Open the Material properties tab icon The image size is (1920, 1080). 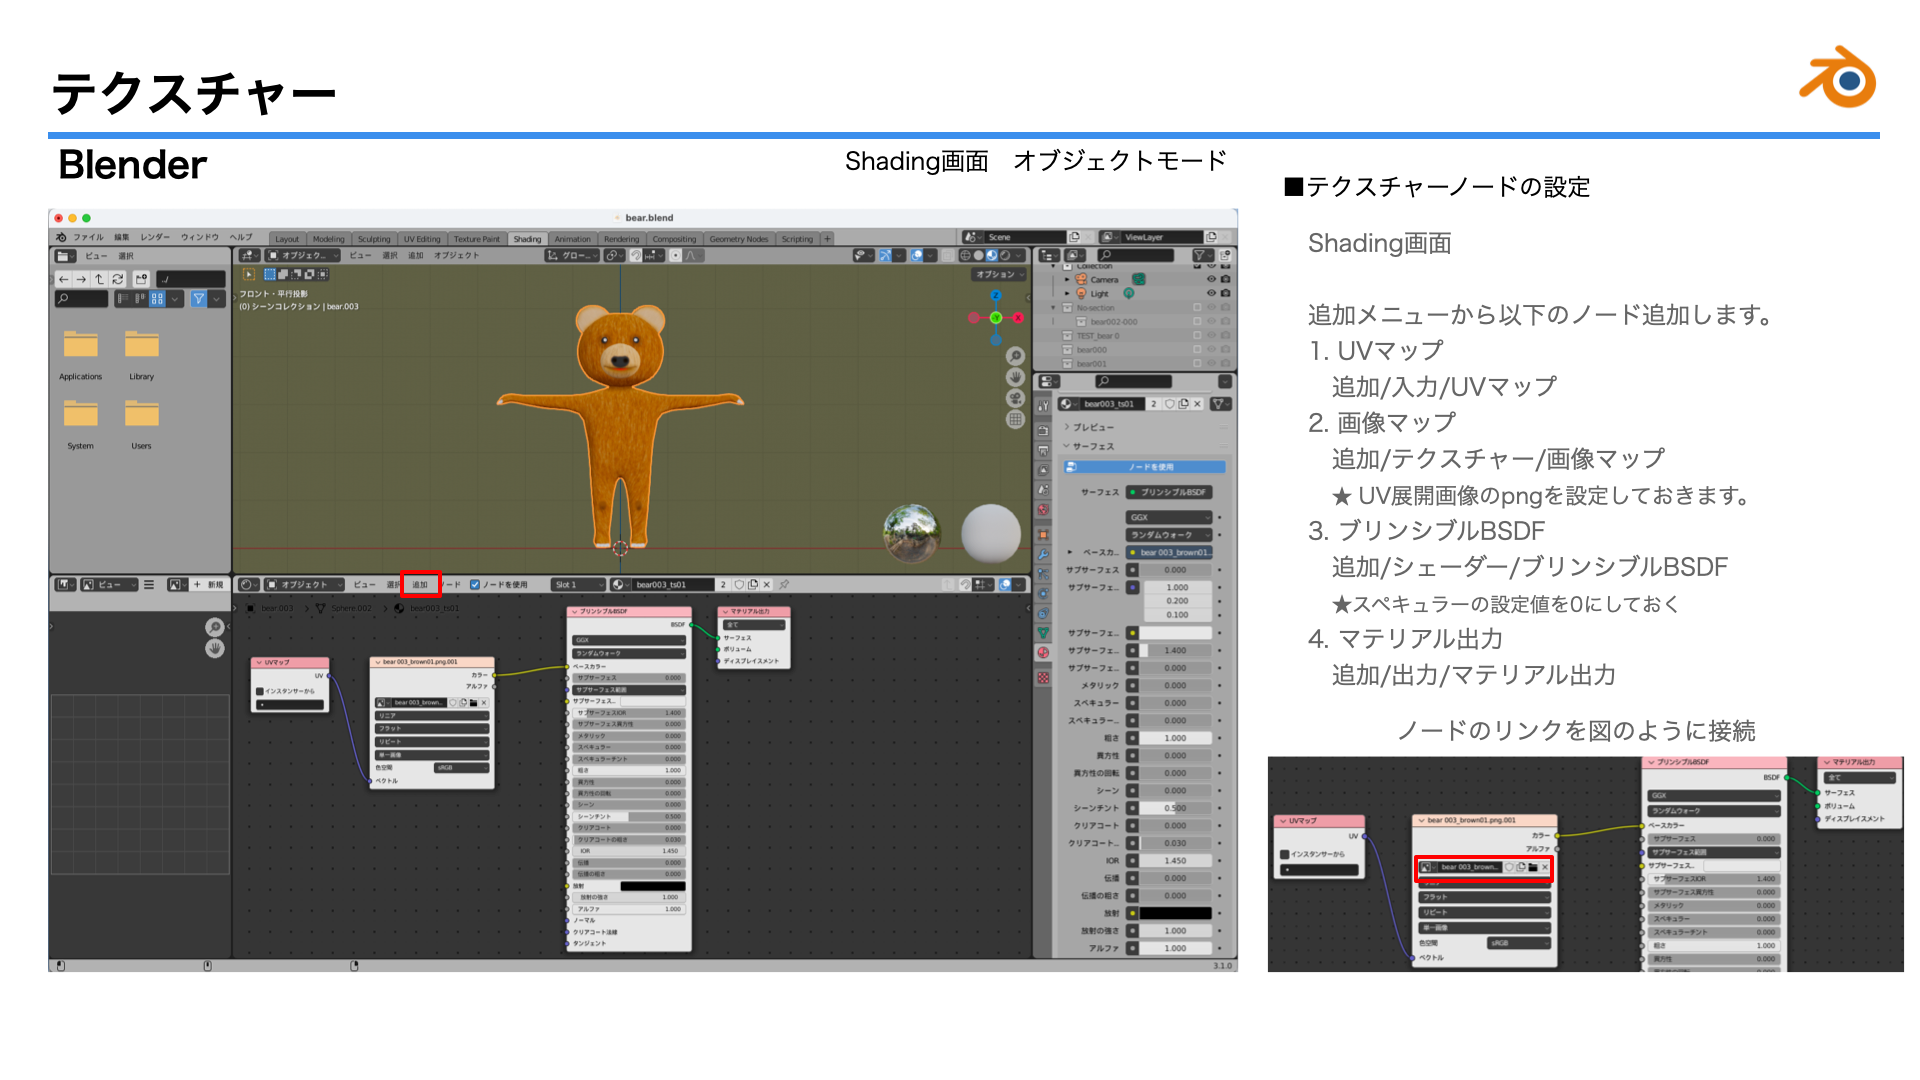click(x=1043, y=652)
